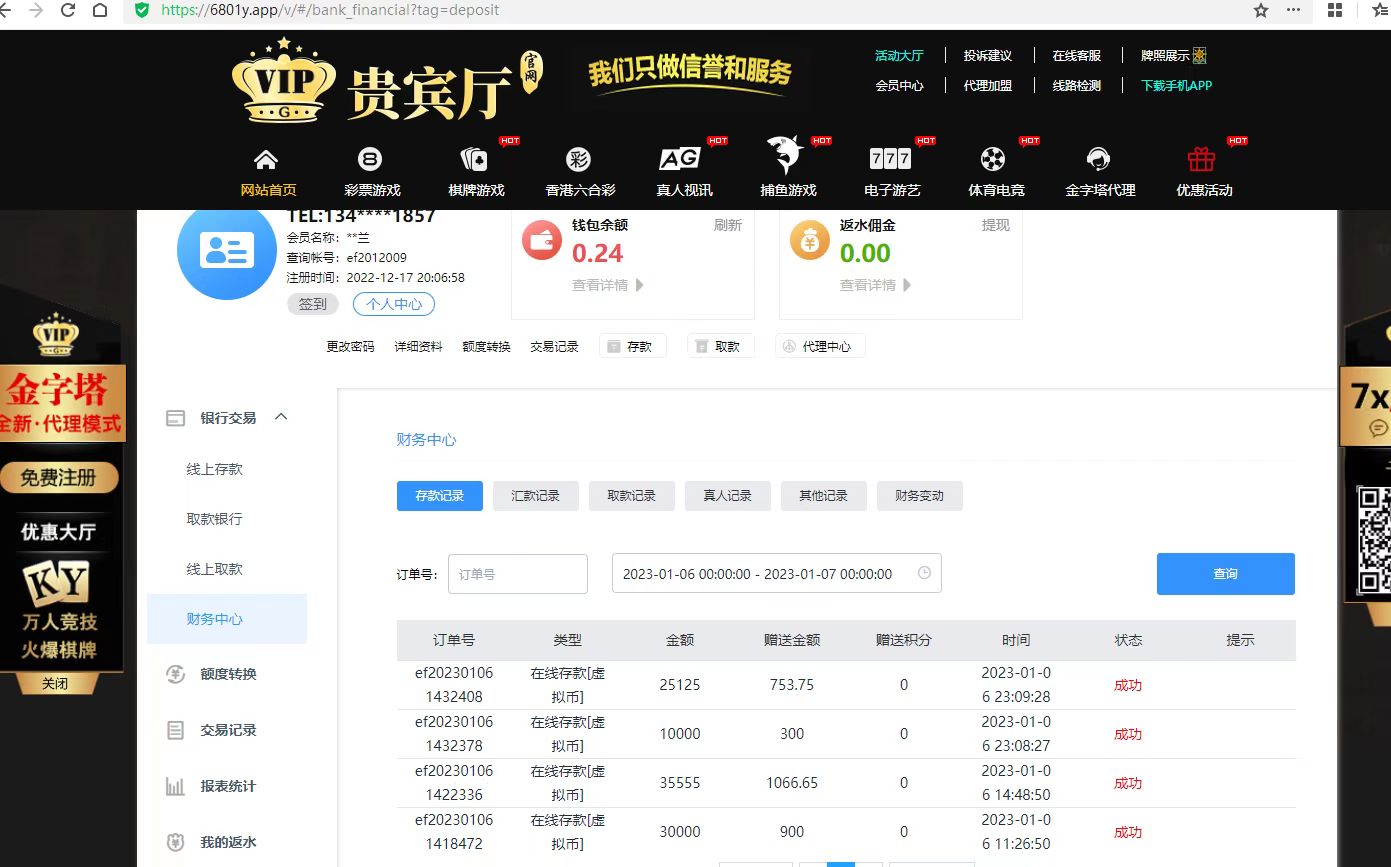The width and height of the screenshot is (1391, 867).
Task: Bookmark this page with star icon
Action: click(1261, 10)
